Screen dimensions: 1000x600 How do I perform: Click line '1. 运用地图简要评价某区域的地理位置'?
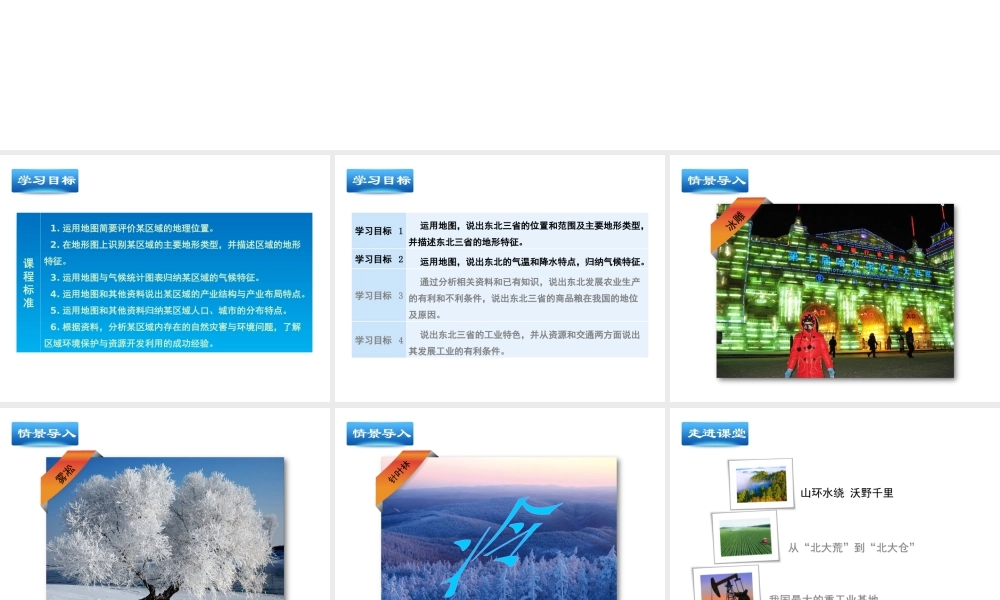click(132, 228)
